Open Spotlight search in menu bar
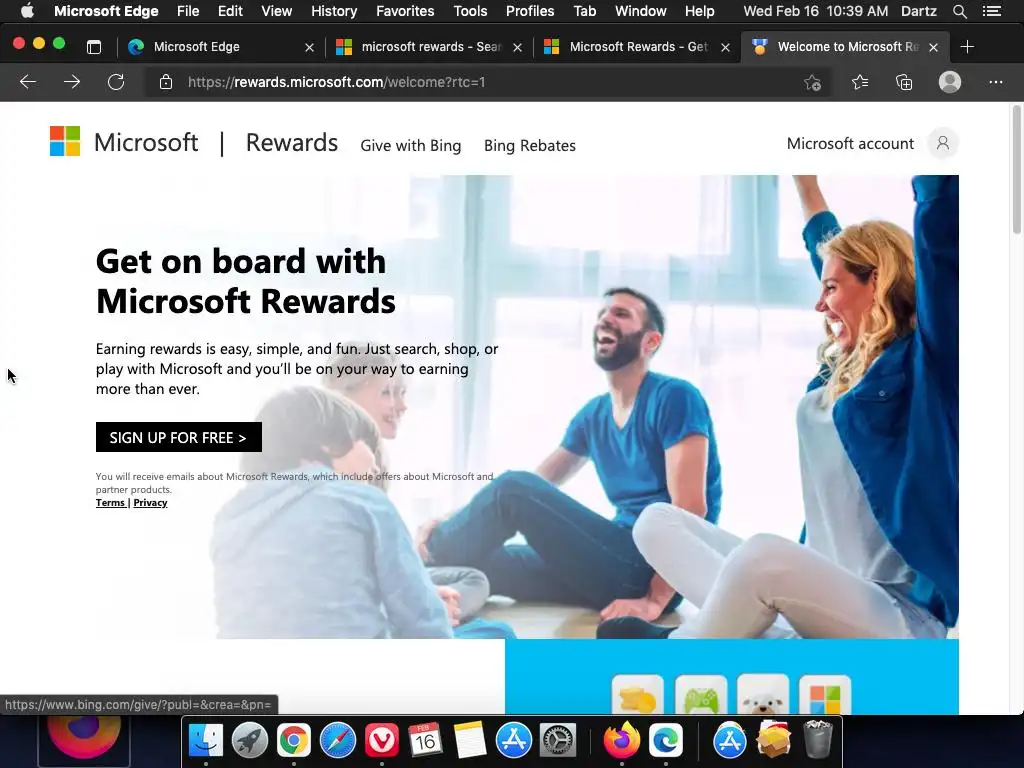1024x768 pixels. click(x=959, y=11)
